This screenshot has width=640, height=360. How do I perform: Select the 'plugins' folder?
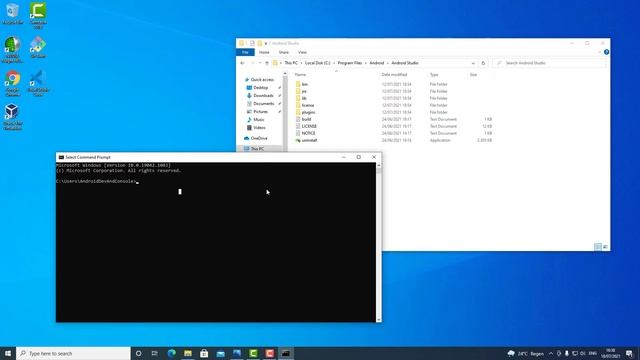click(x=308, y=112)
